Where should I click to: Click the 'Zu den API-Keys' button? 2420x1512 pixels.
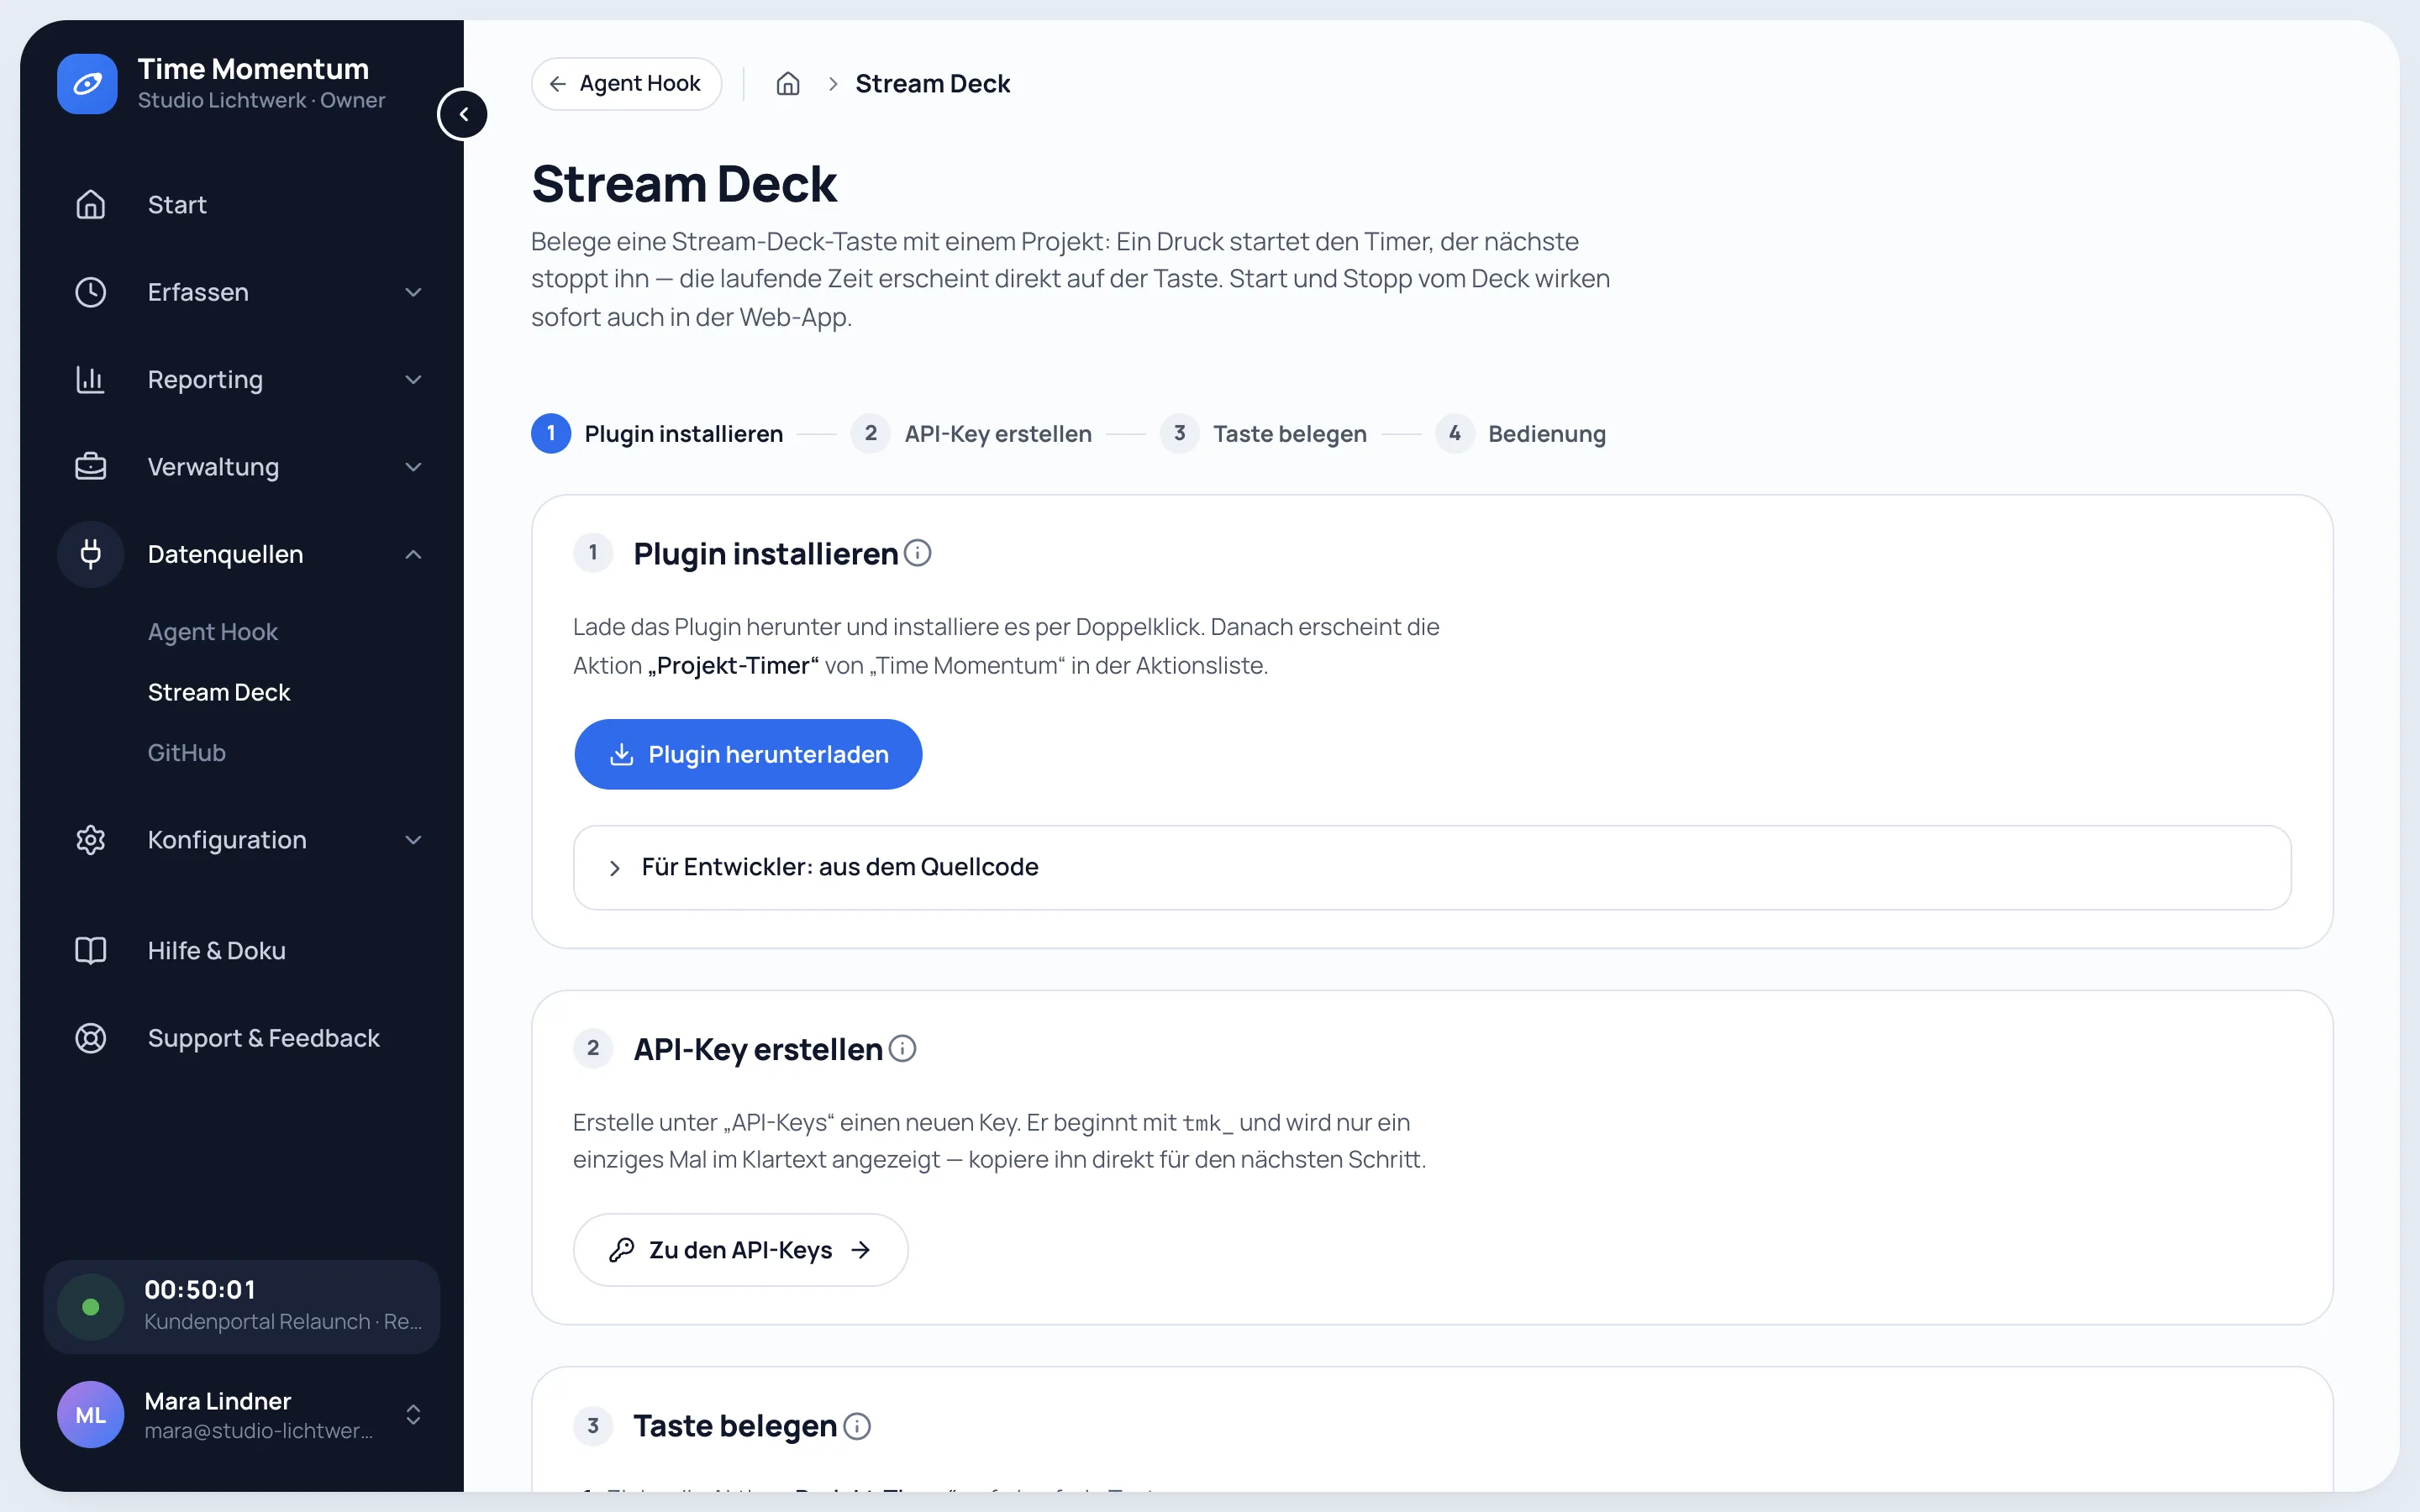pyautogui.click(x=740, y=1250)
